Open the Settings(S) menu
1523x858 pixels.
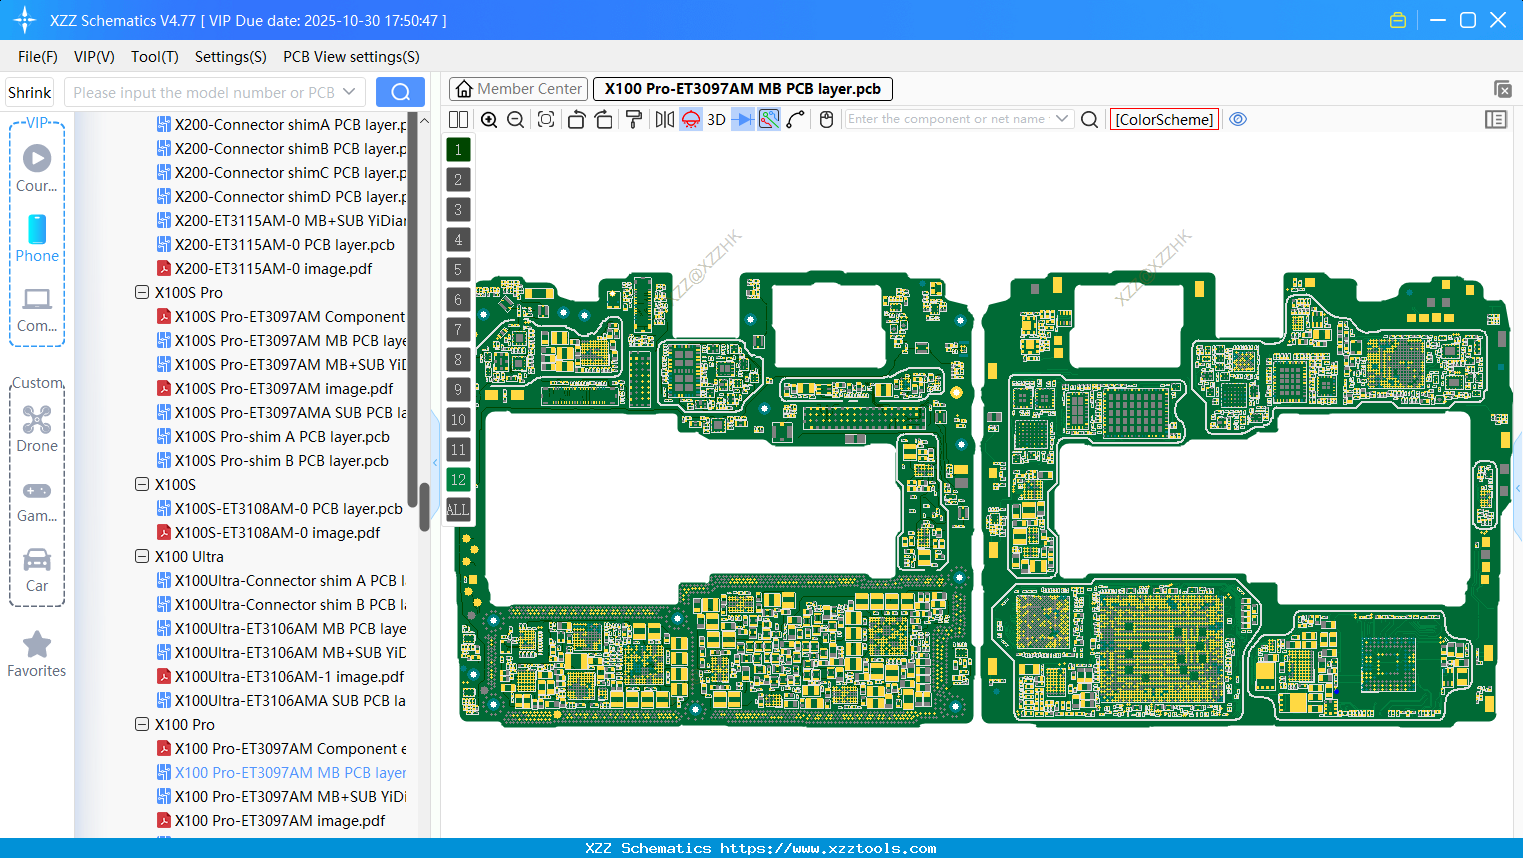click(230, 57)
